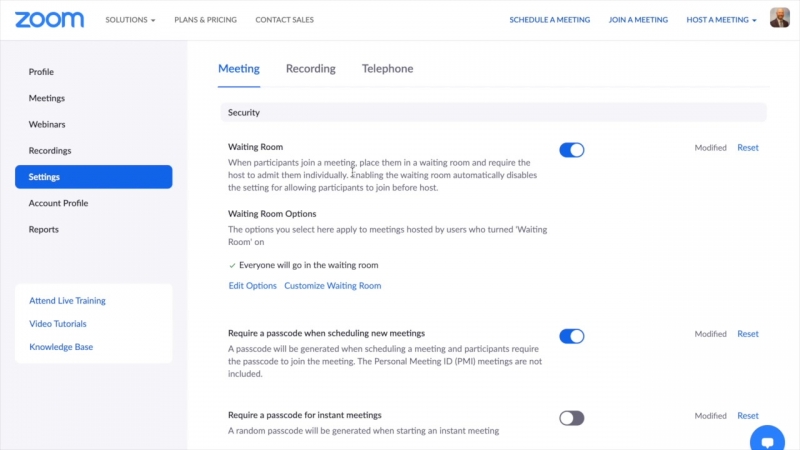
Task: Open the chat help bubble
Action: click(x=767, y=439)
